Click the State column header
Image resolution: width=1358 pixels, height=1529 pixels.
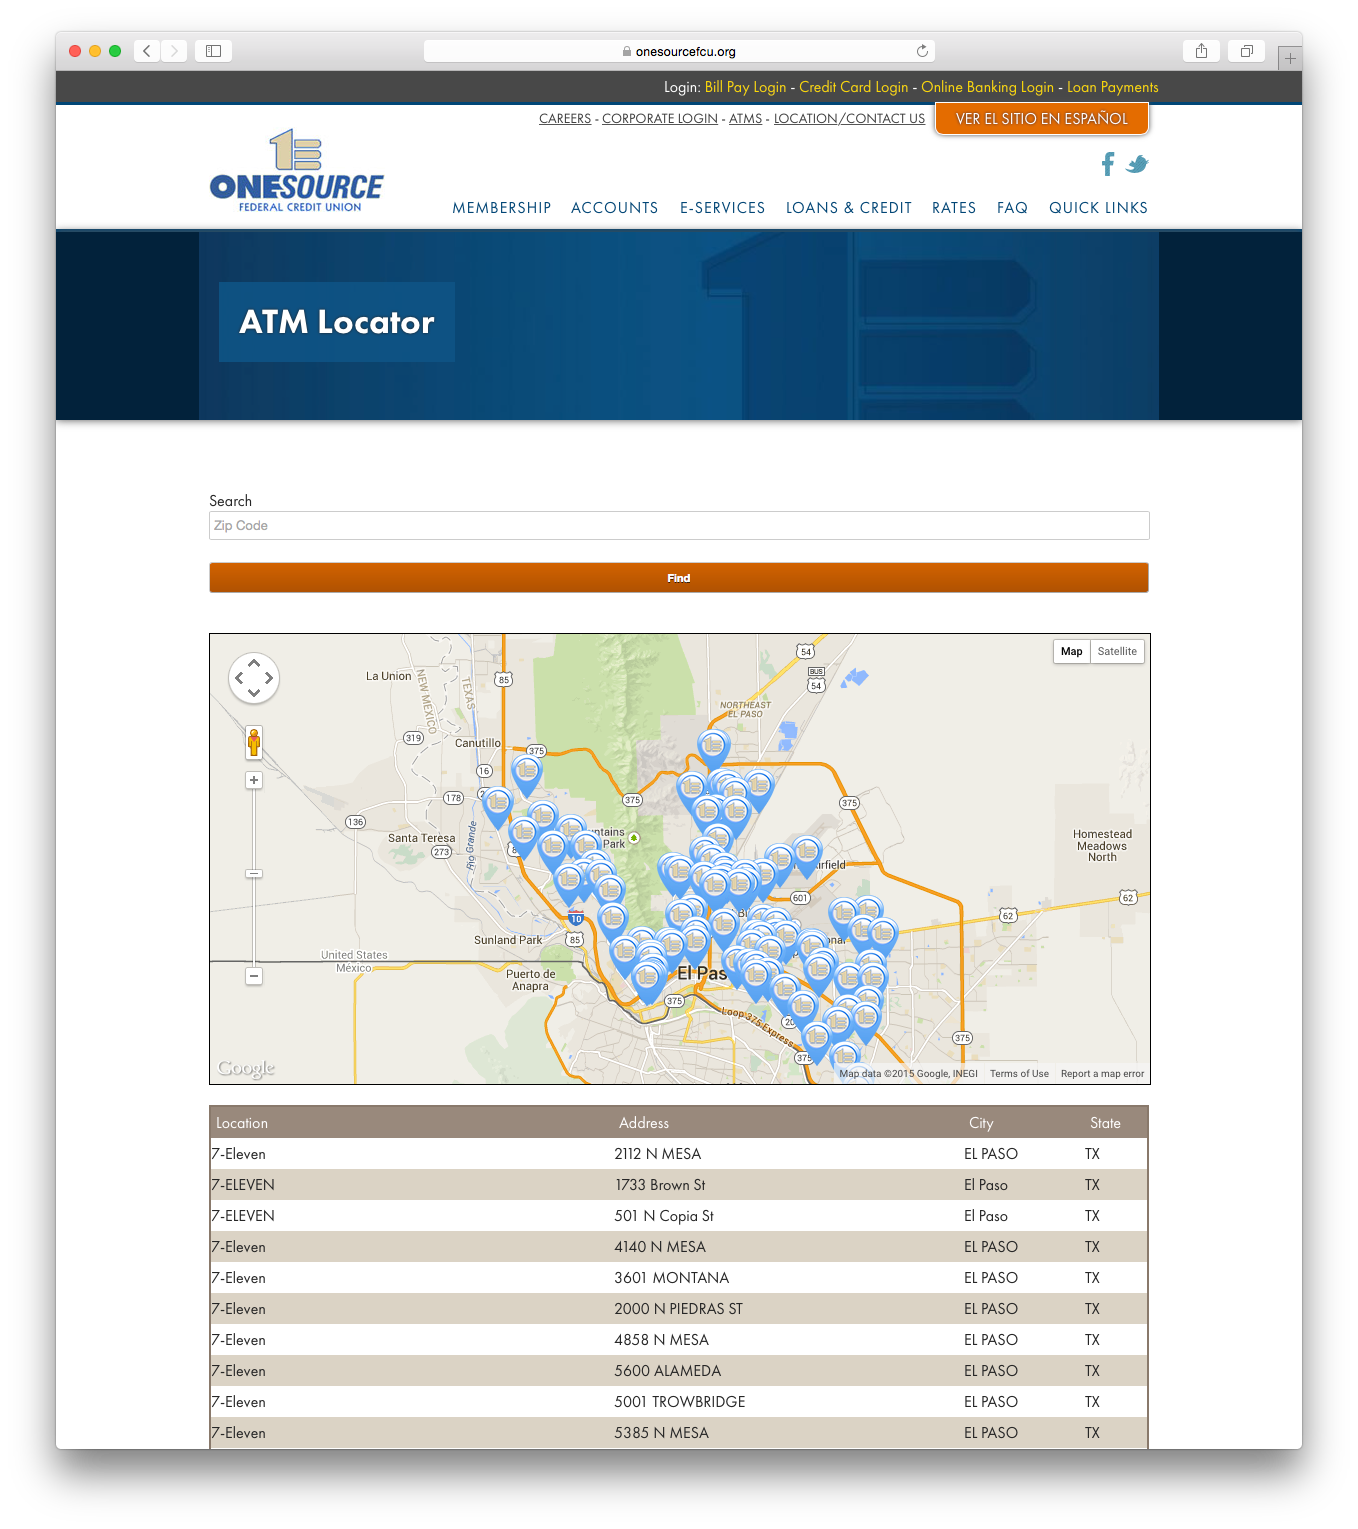(1105, 1123)
